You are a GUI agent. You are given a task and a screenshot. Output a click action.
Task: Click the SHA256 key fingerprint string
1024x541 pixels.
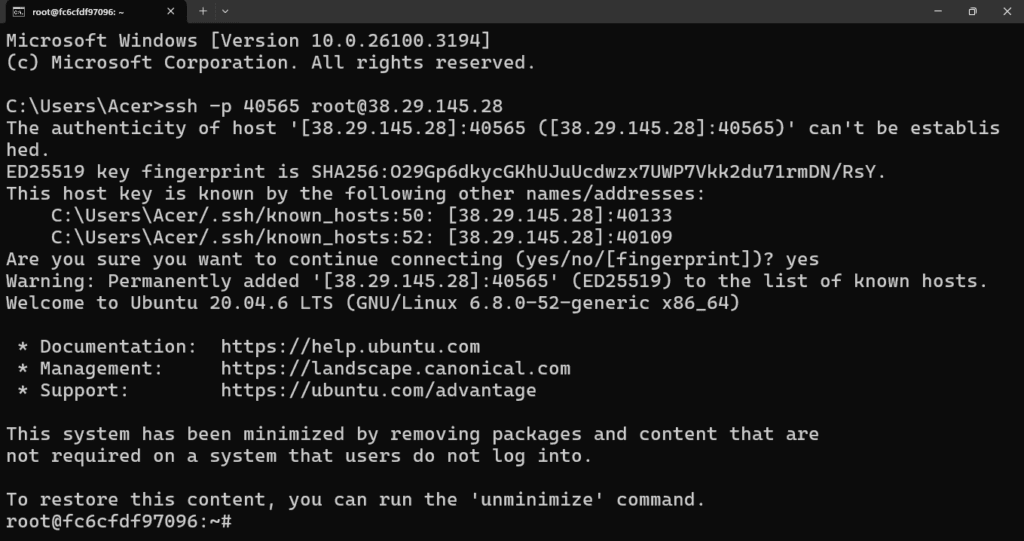click(x=598, y=172)
